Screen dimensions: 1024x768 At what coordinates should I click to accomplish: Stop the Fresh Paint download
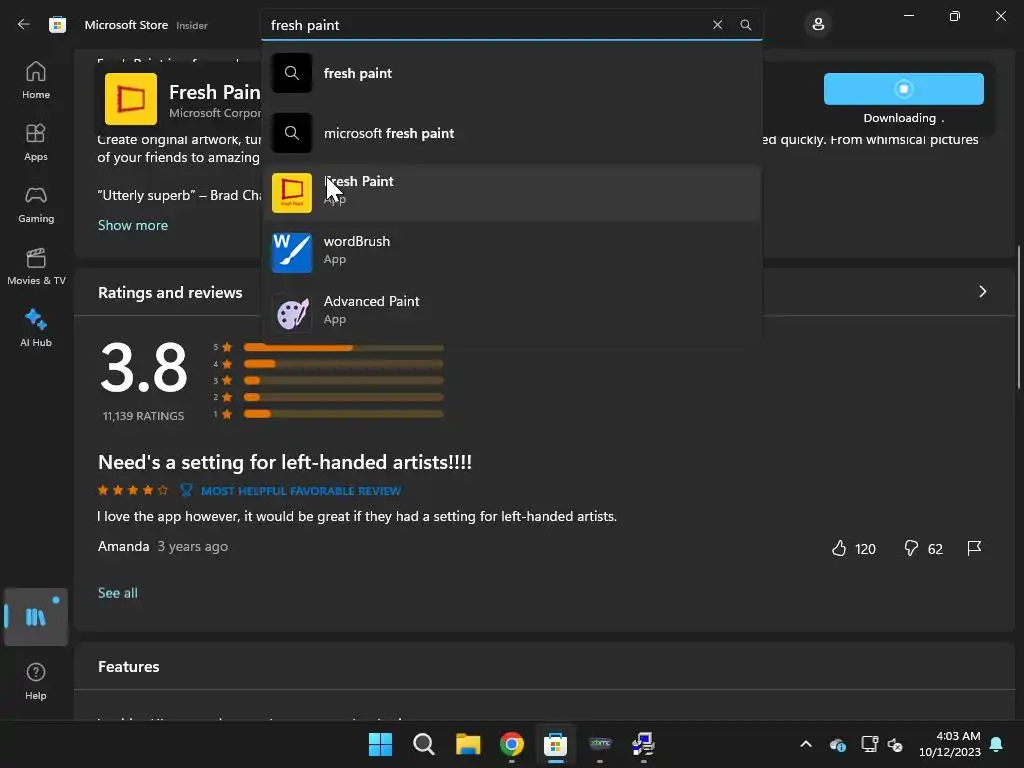tap(903, 89)
